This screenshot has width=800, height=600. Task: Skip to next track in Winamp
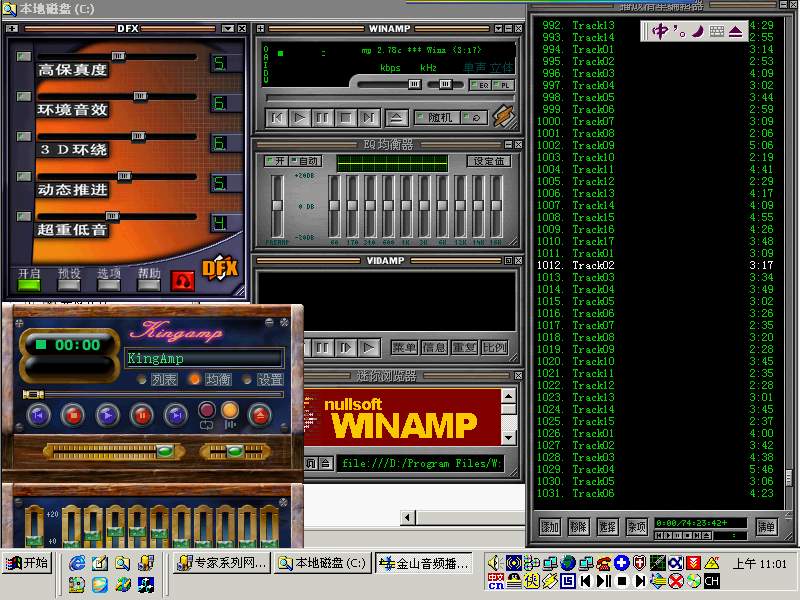[368, 118]
